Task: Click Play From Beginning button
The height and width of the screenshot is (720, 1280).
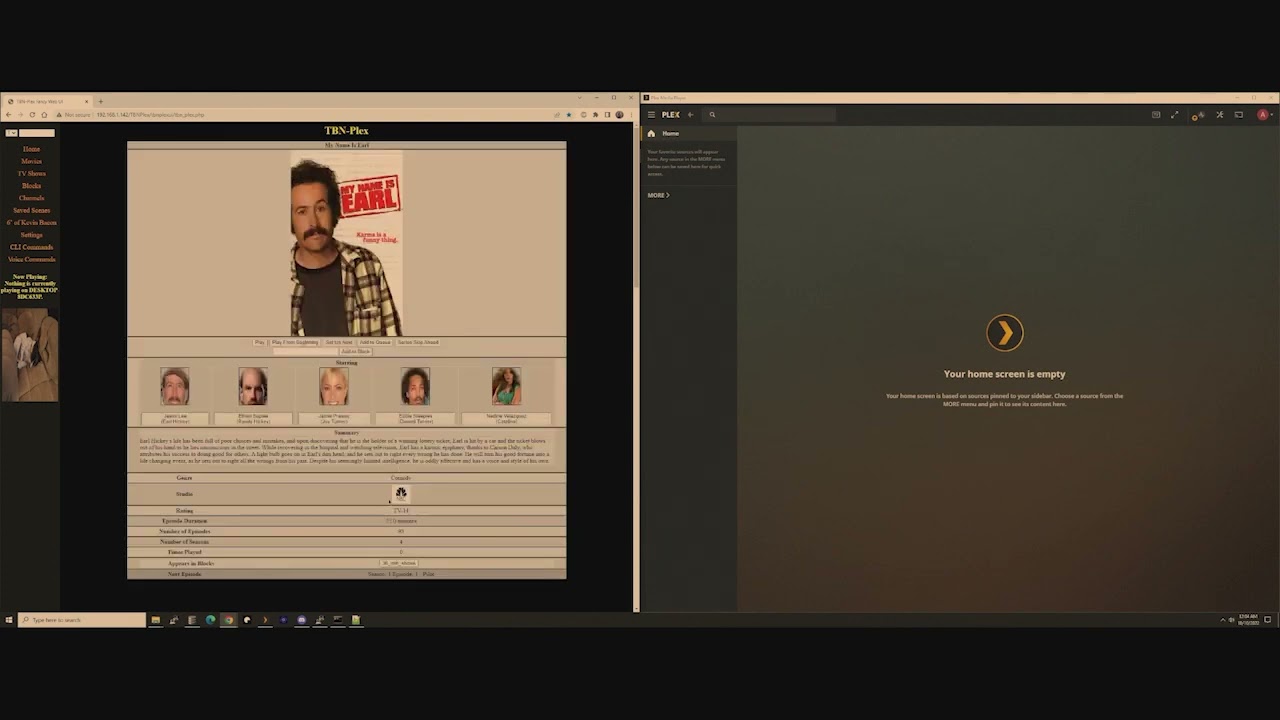Action: [x=295, y=342]
